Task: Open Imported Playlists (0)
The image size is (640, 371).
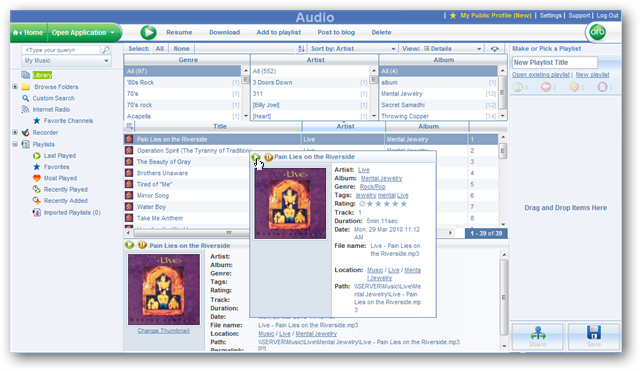Action: click(x=72, y=213)
